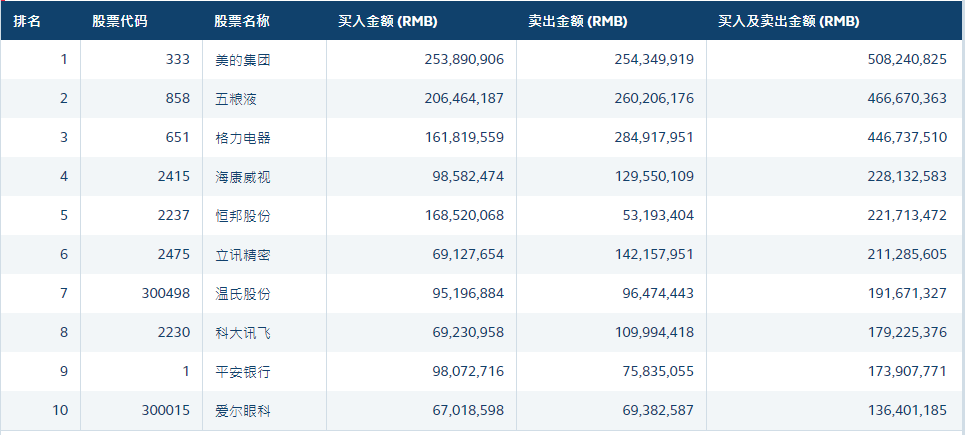
Task: Select stock name 美的集团
Action: [x=243, y=60]
